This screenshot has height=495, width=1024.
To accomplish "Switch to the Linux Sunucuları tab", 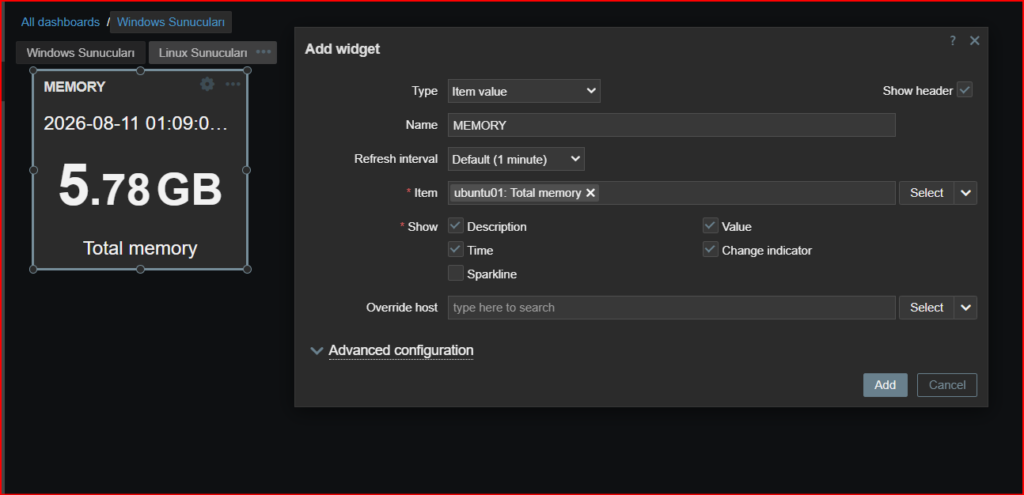I will tap(202, 53).
